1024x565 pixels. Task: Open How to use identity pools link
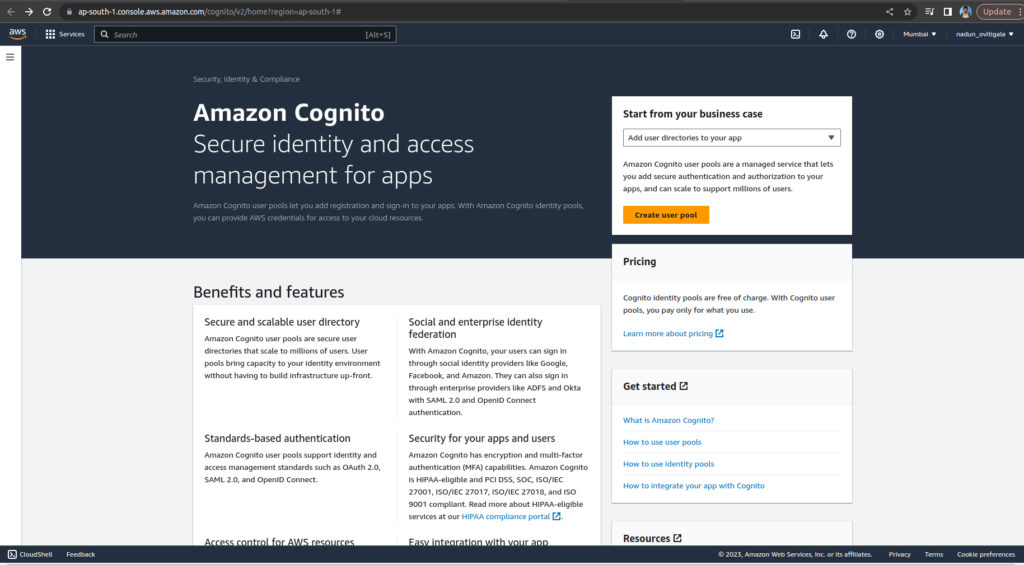(668, 464)
